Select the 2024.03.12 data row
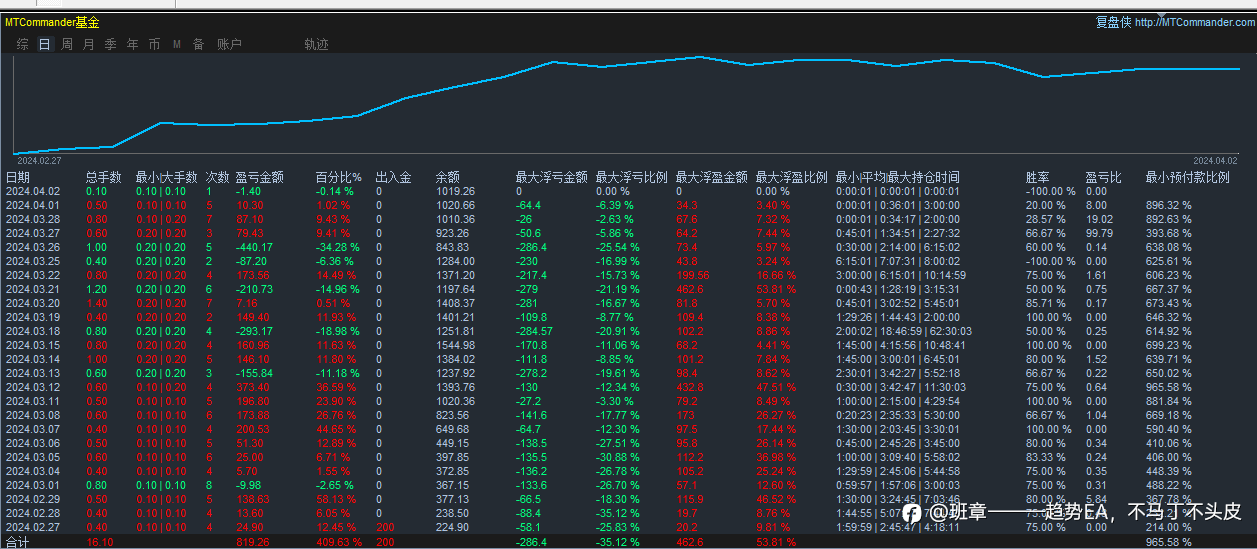Viewport: 1257px width, 549px height. (x=628, y=387)
